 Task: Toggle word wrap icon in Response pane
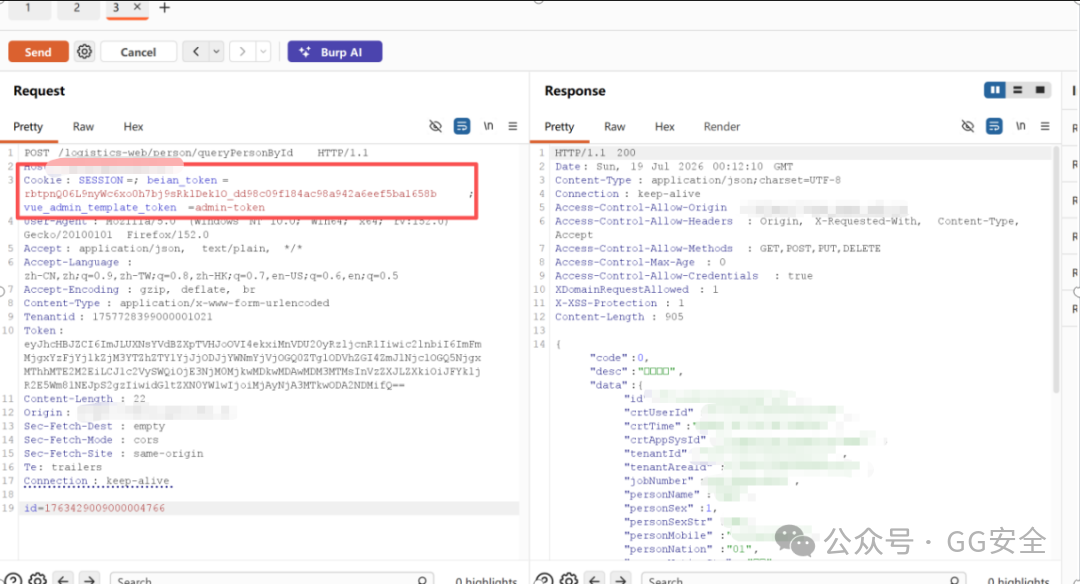tap(994, 126)
